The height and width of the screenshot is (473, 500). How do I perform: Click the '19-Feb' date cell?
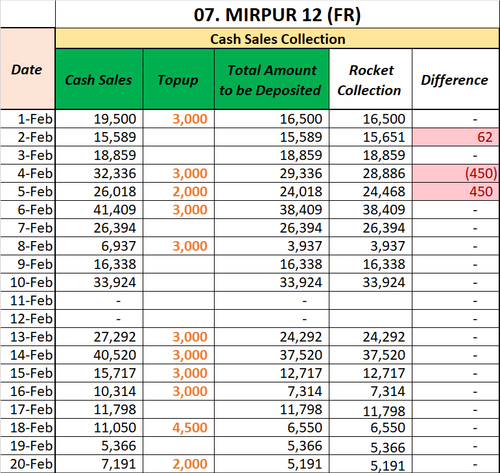tap(28, 446)
